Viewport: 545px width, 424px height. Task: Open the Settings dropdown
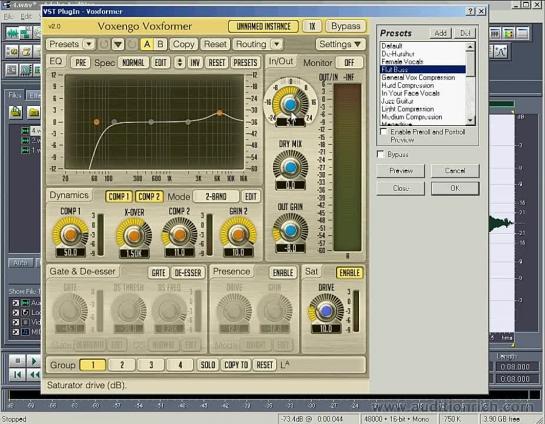pyautogui.click(x=340, y=44)
